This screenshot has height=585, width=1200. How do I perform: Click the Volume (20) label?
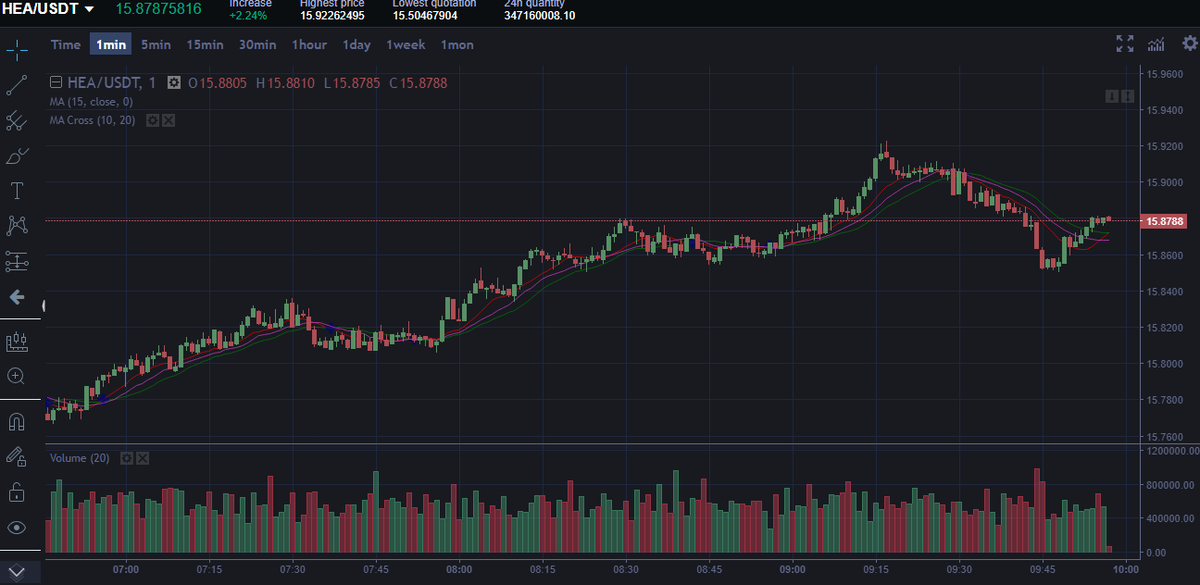click(79, 458)
